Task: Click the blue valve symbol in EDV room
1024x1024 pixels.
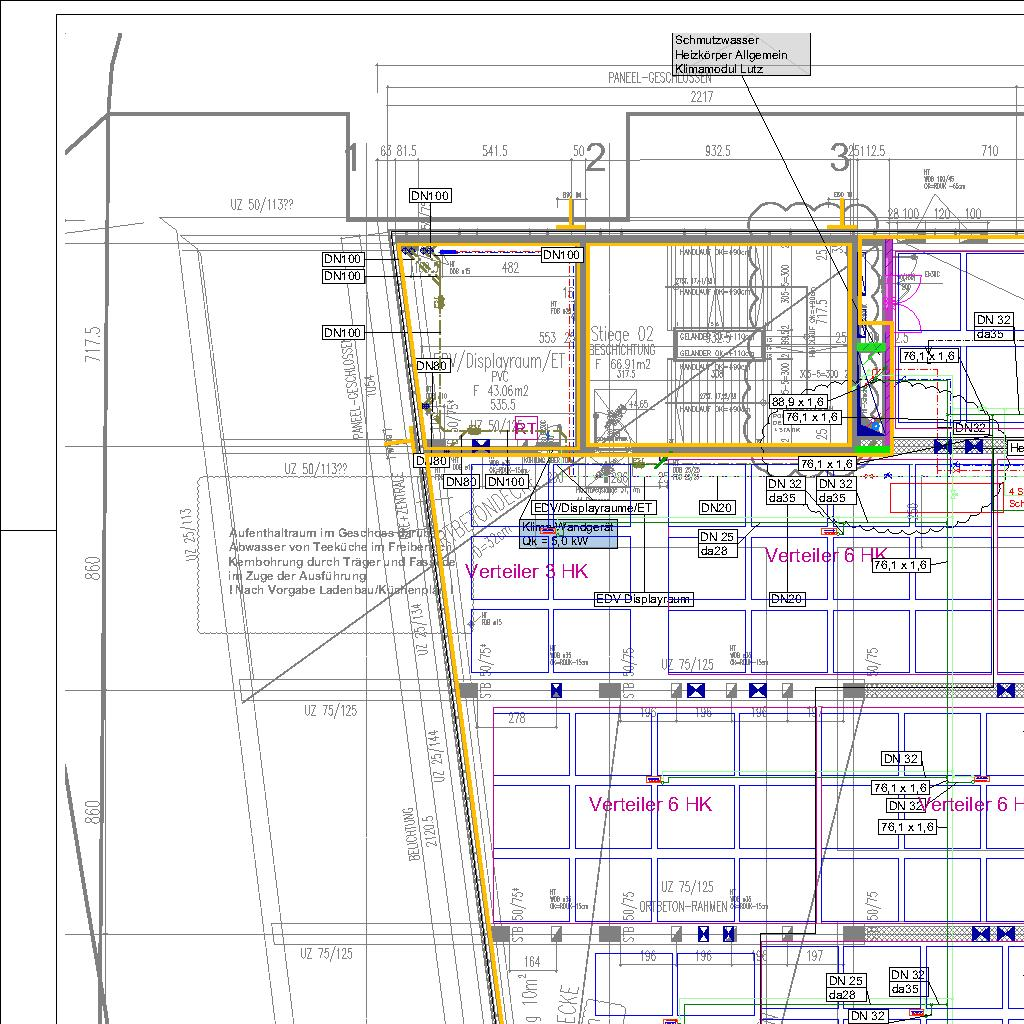Action: click(x=481, y=445)
